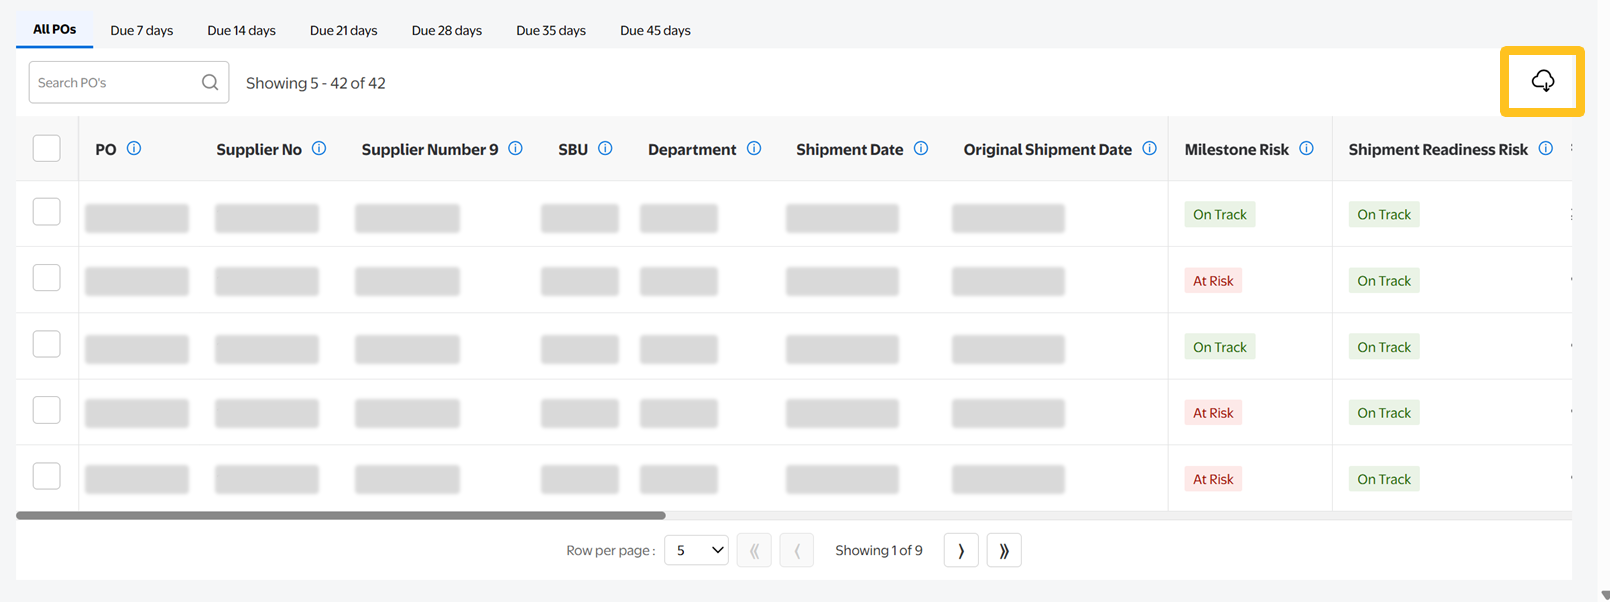Click info icon beside Shipment Readiness Risk
This screenshot has height=602, width=1610.
pos(1545,149)
